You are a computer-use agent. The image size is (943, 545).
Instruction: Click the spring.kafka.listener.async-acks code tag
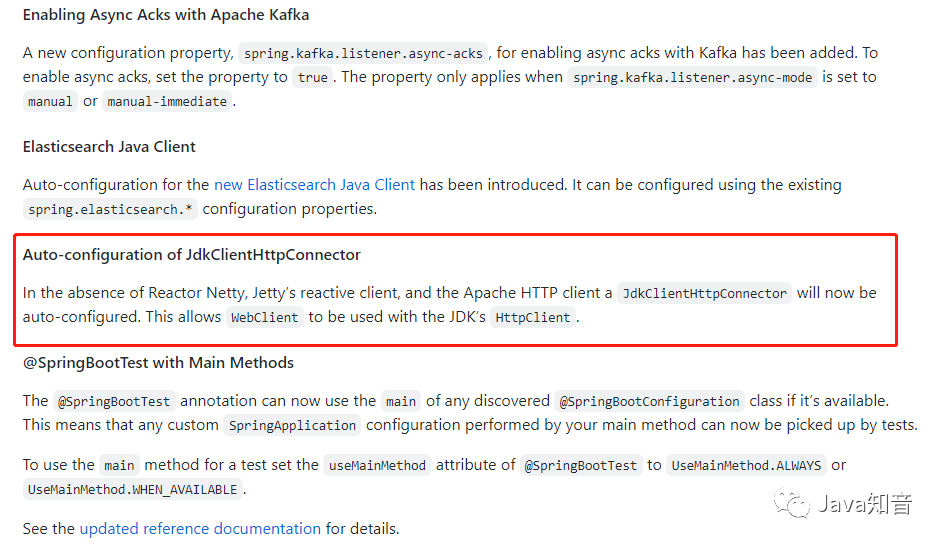(x=363, y=54)
